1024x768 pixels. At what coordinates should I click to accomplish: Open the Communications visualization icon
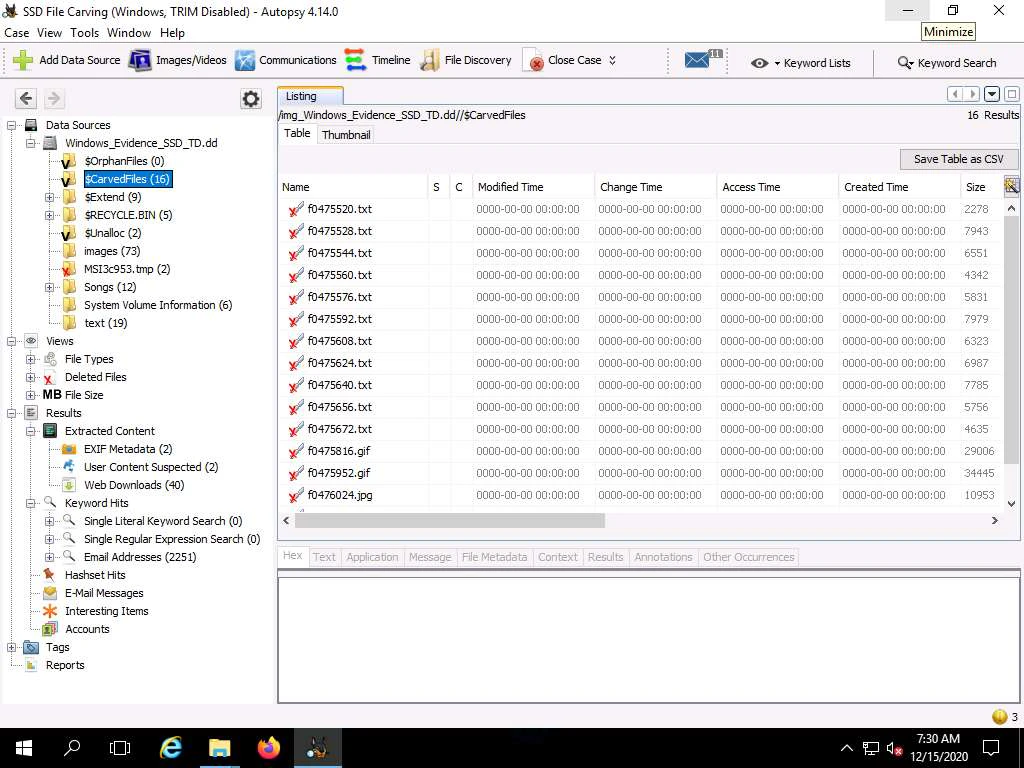pos(244,60)
